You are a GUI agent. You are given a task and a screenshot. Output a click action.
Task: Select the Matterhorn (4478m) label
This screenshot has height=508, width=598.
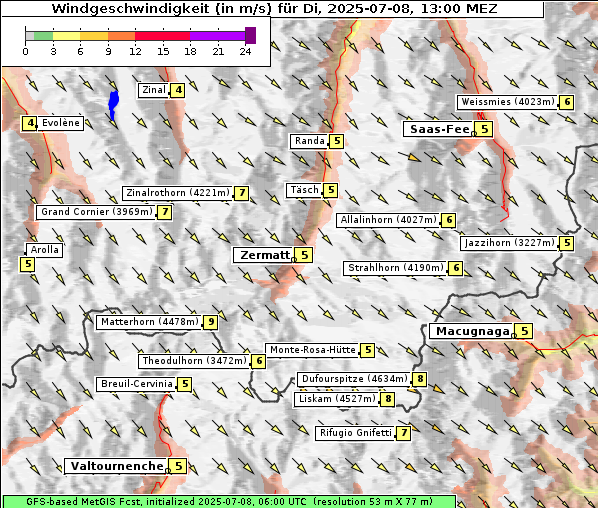[150, 322]
